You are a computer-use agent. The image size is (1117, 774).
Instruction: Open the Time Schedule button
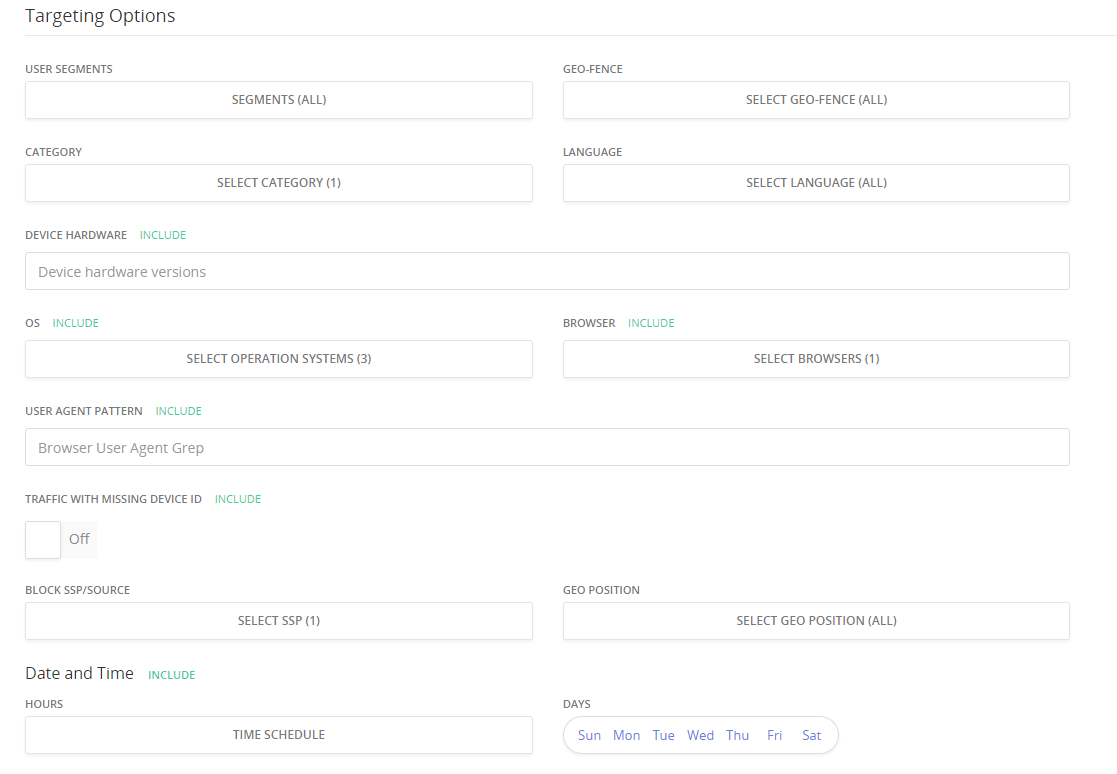tap(278, 735)
